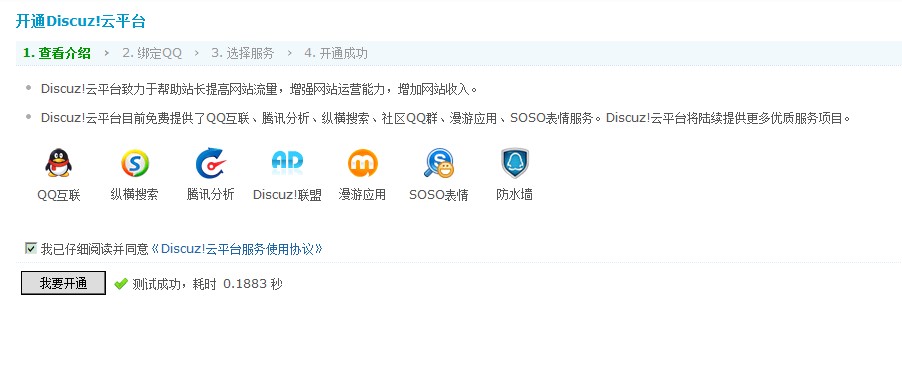
Task: Click the sentence about 提高网站流量
Action: [259, 89]
